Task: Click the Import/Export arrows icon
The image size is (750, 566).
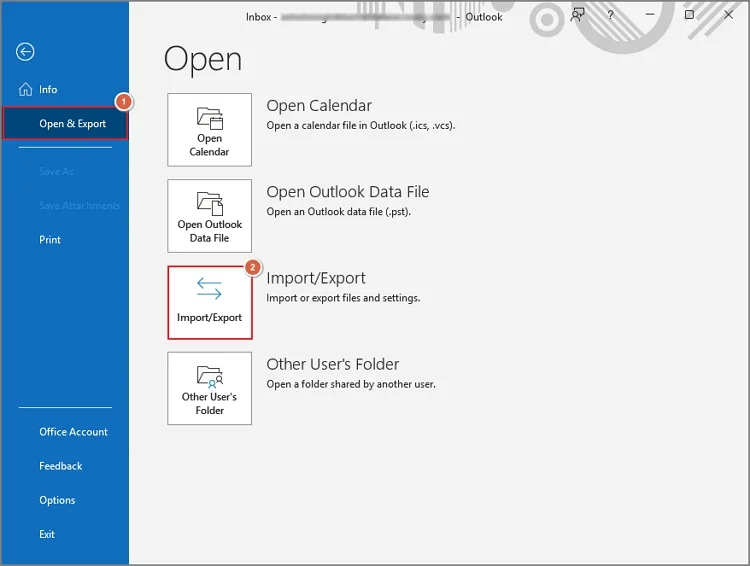Action: click(x=210, y=289)
